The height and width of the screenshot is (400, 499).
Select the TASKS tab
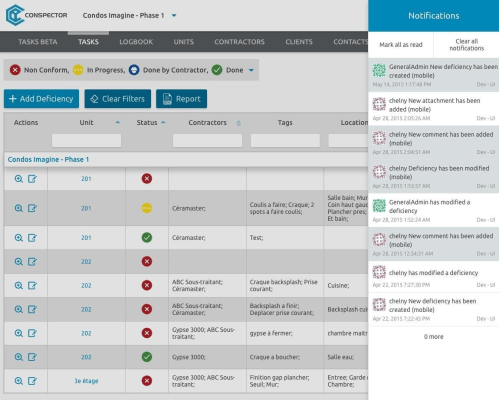pos(88,42)
